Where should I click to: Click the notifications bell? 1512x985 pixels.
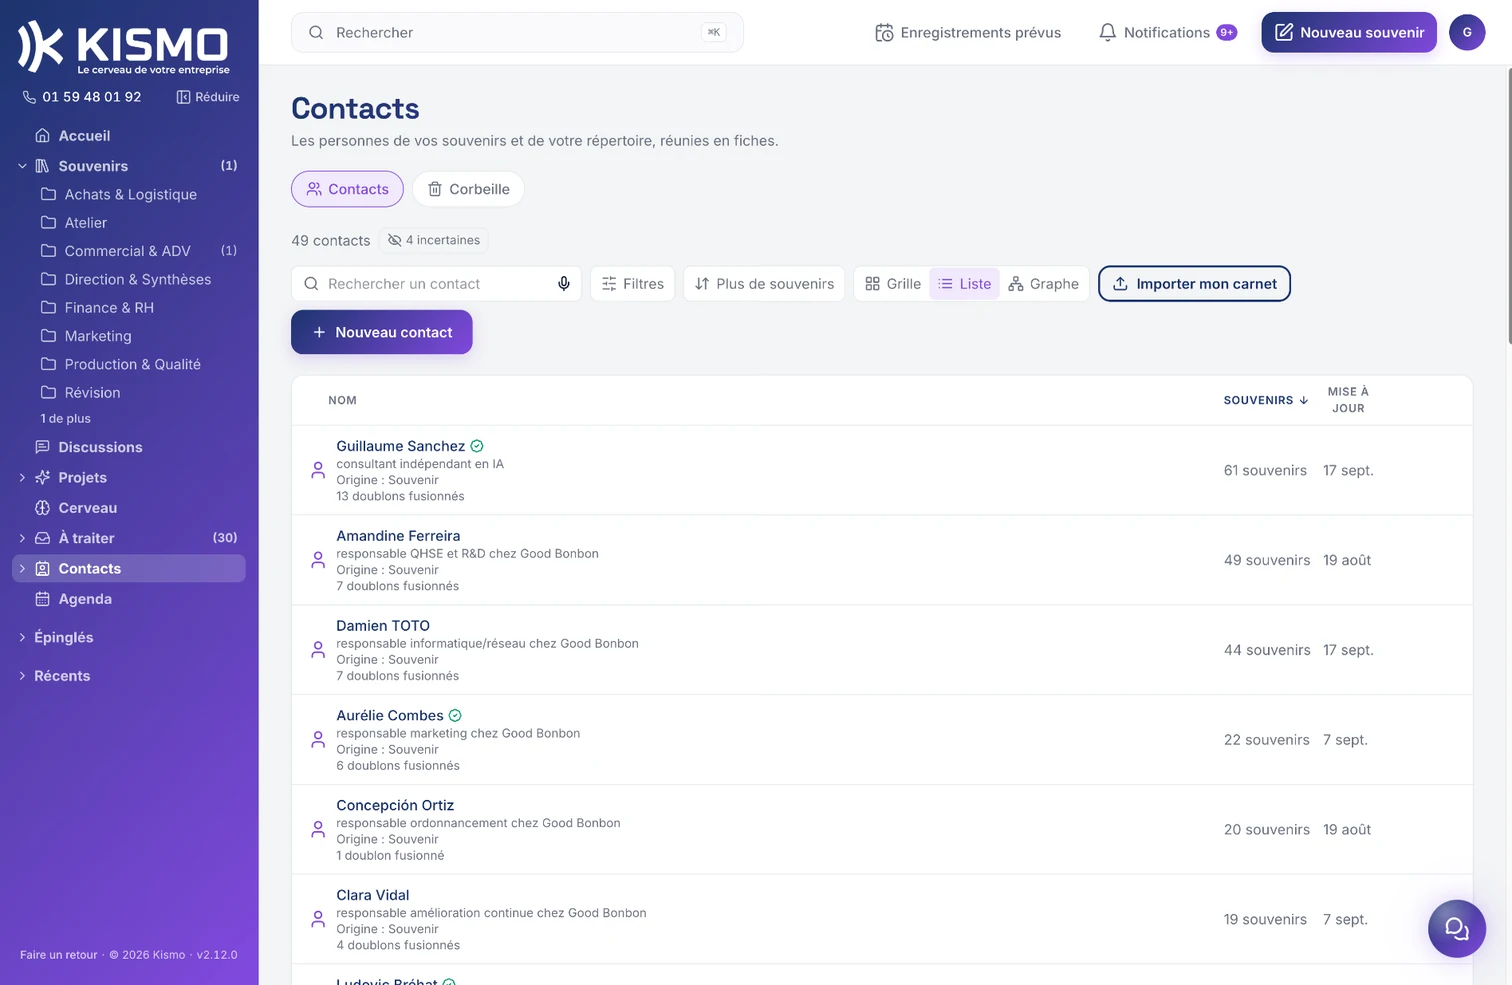1167,32
